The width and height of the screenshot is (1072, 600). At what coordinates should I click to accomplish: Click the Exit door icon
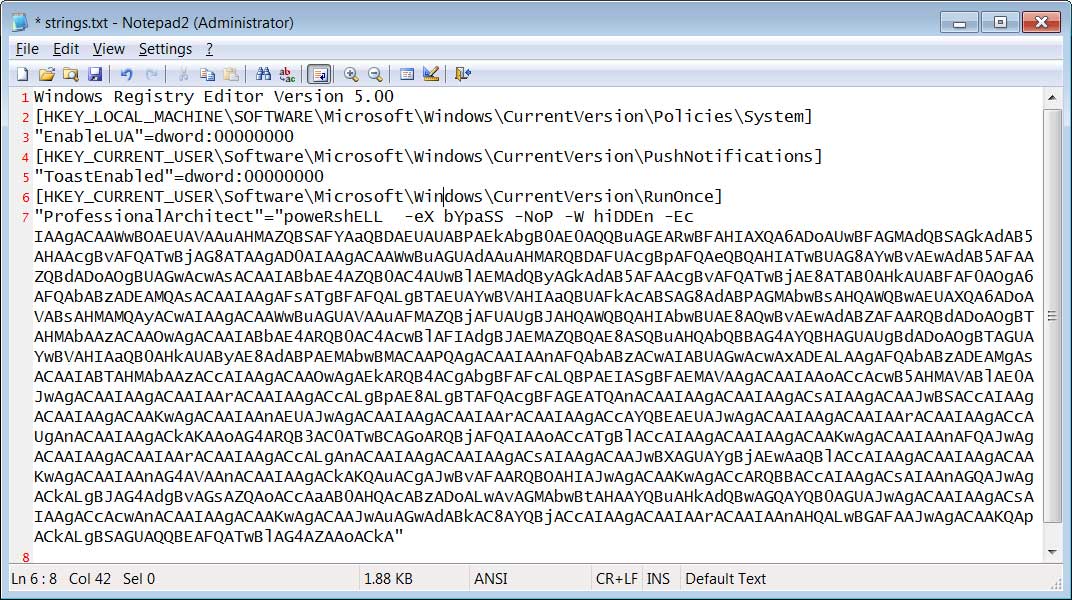pos(463,74)
